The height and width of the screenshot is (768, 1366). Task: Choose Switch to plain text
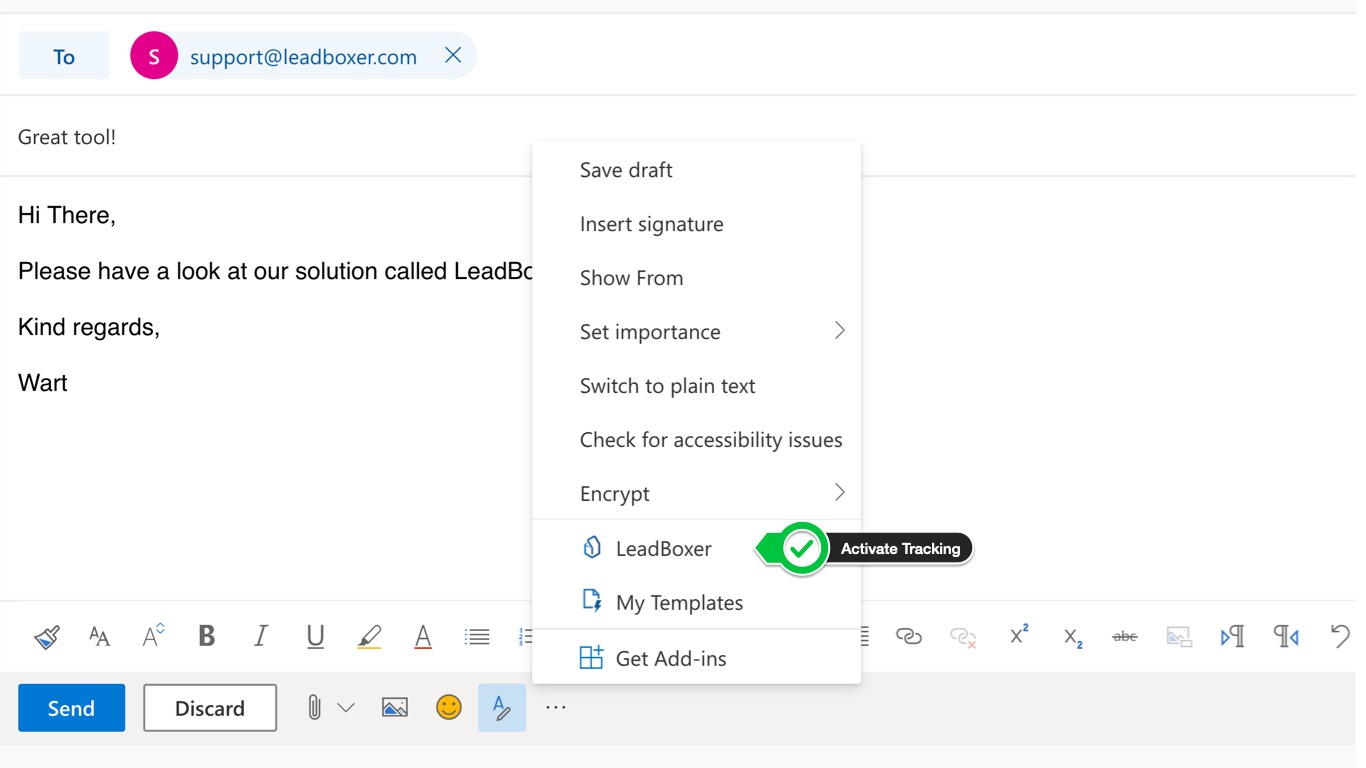pos(667,386)
